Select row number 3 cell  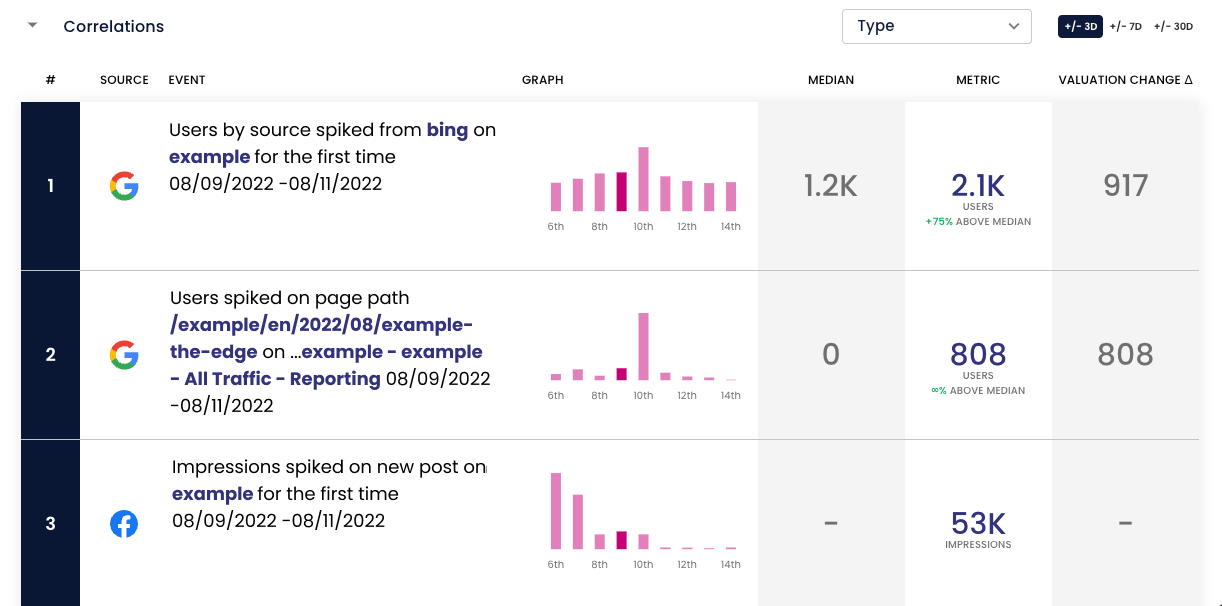coord(50,523)
